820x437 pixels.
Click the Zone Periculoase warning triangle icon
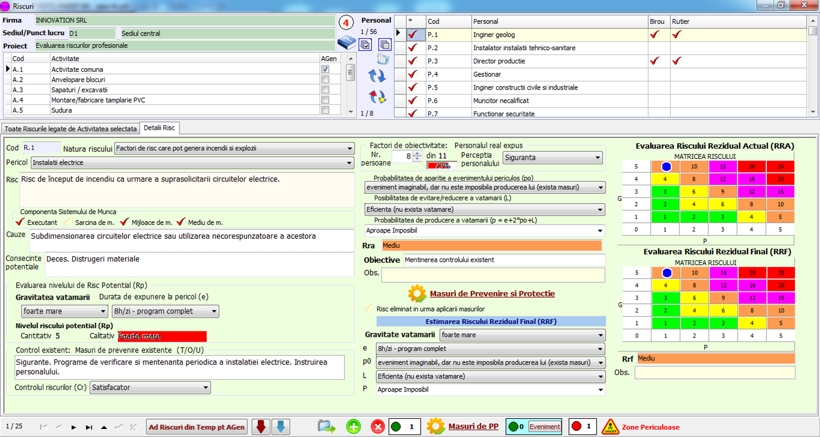coord(610,427)
